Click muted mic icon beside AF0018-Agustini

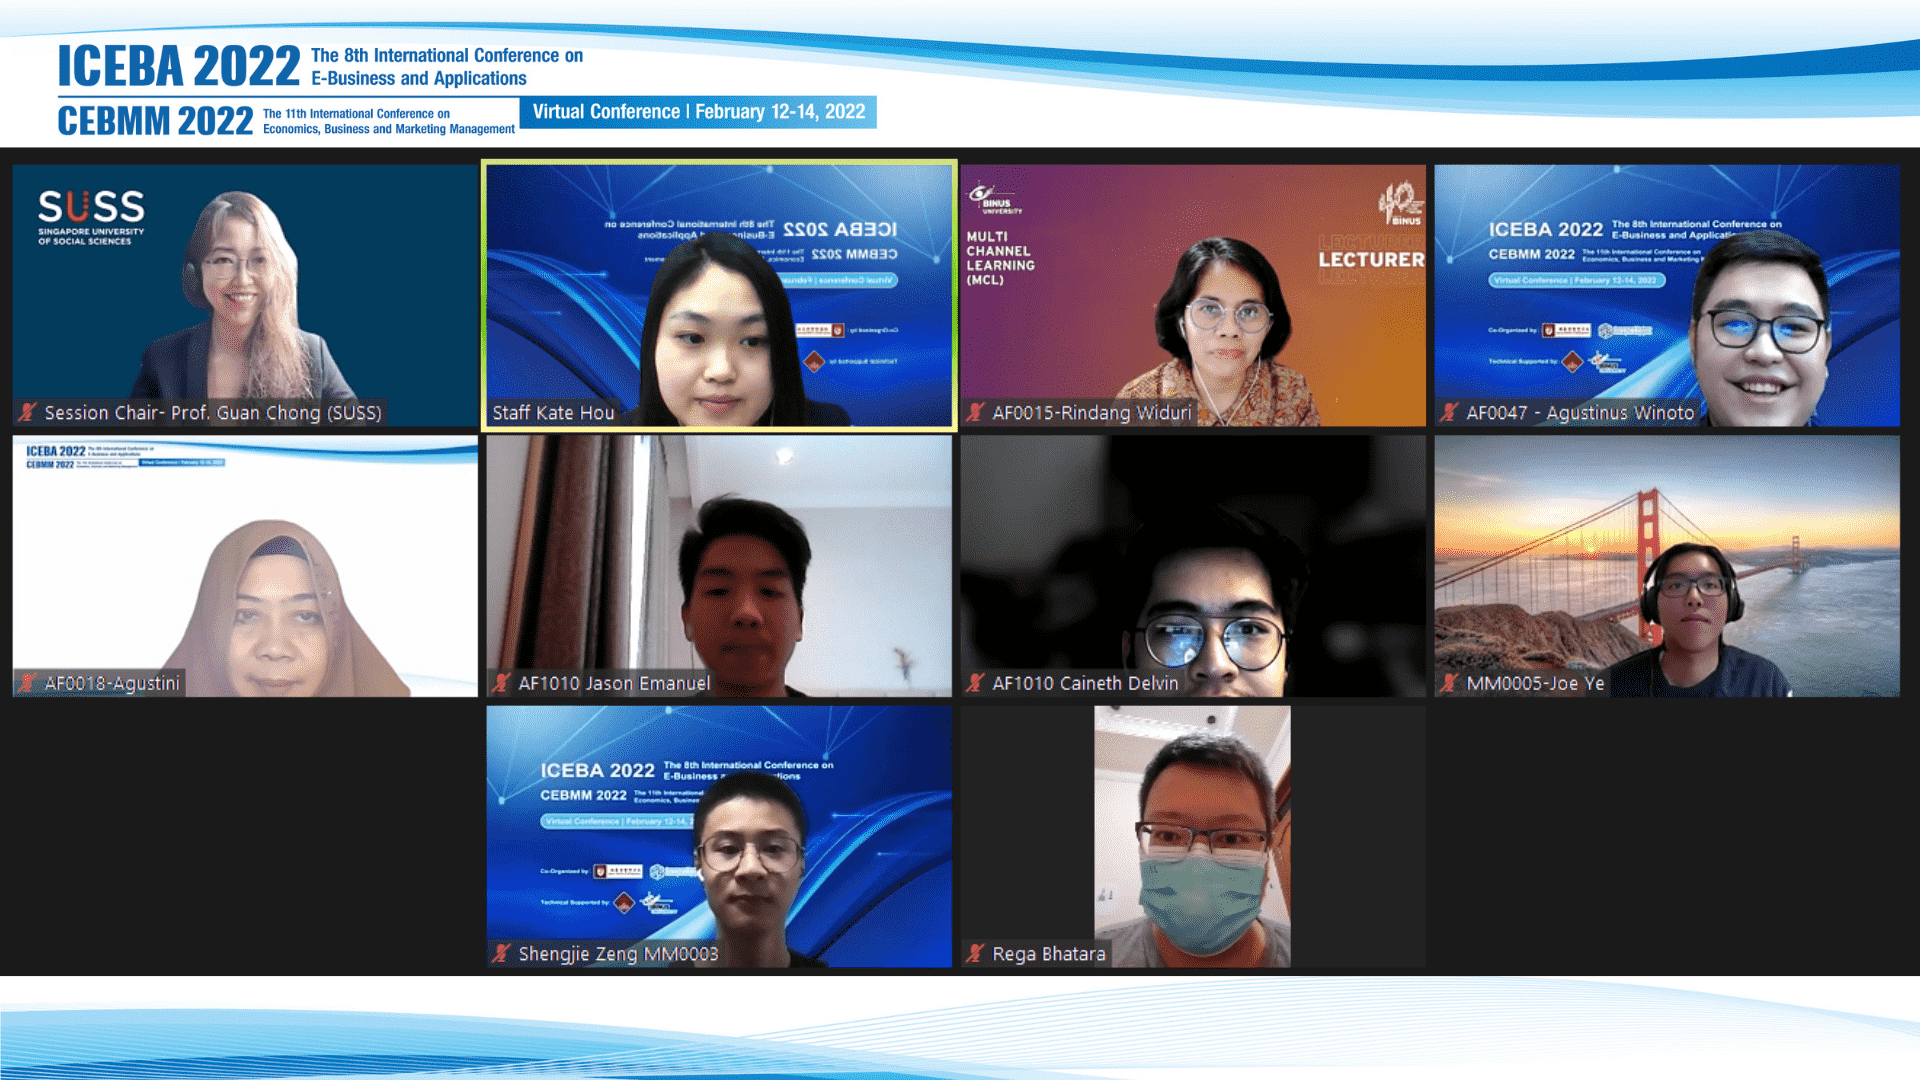[x=28, y=683]
